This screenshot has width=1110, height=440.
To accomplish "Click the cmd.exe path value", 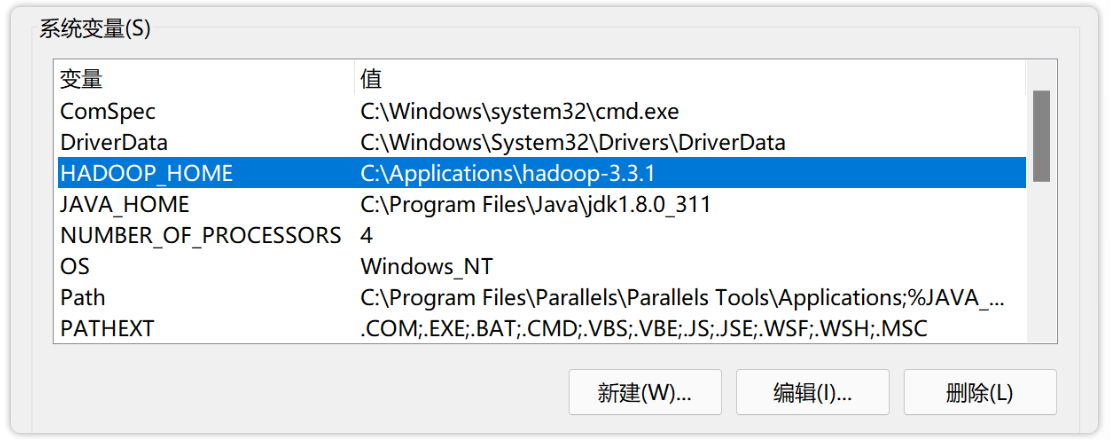I will click(x=520, y=111).
